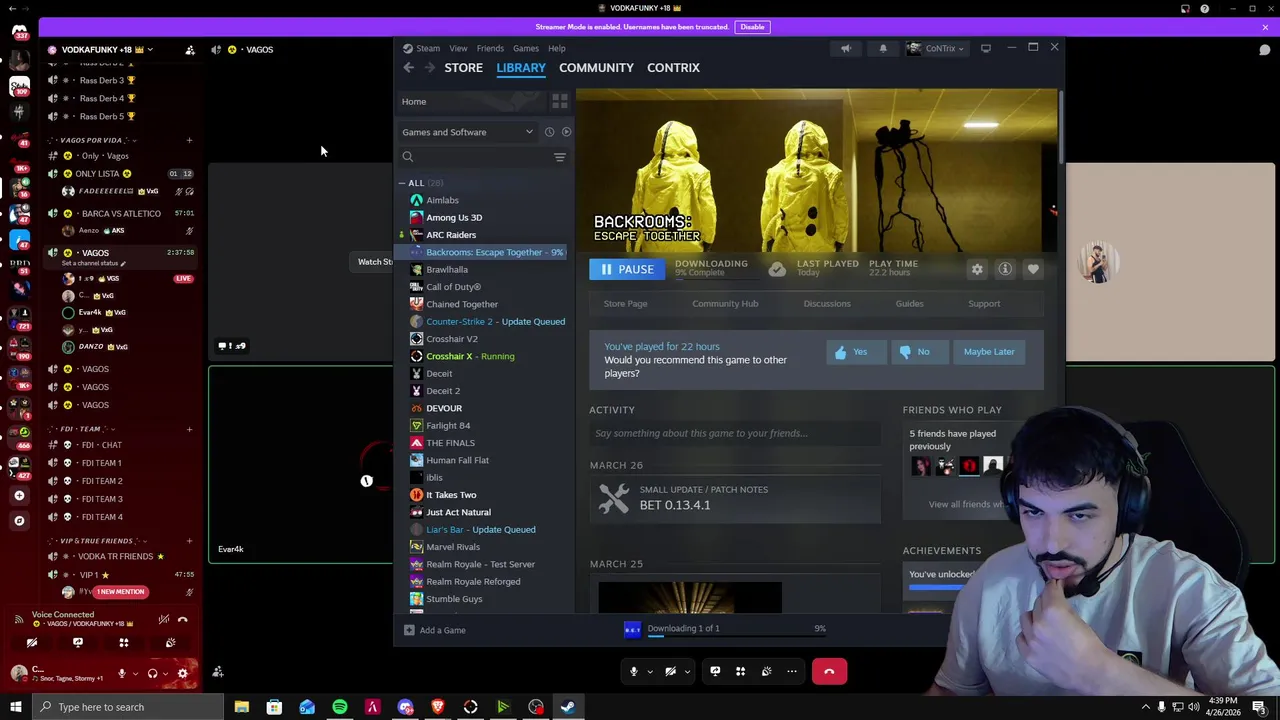Screen dimensions: 1280x720
Task: Click the Add a Game plus icon
Action: 409,630
